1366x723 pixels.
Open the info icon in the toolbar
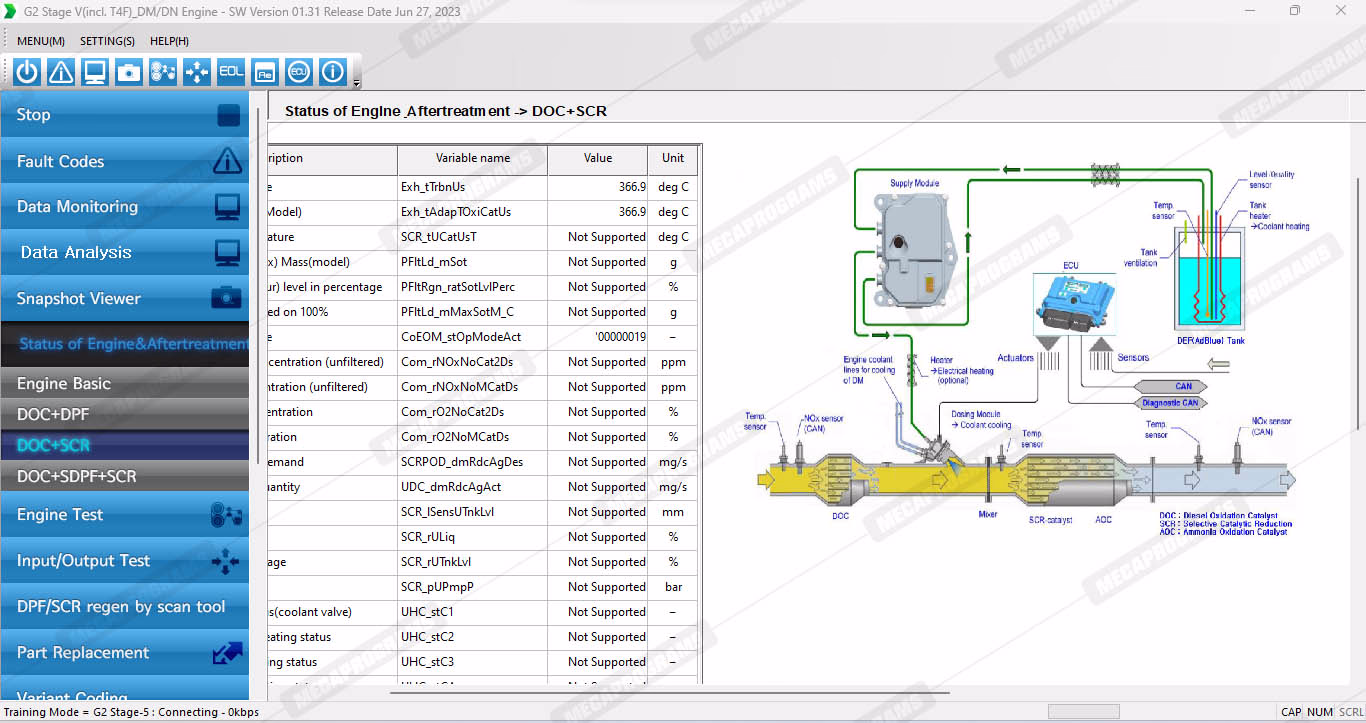point(333,72)
